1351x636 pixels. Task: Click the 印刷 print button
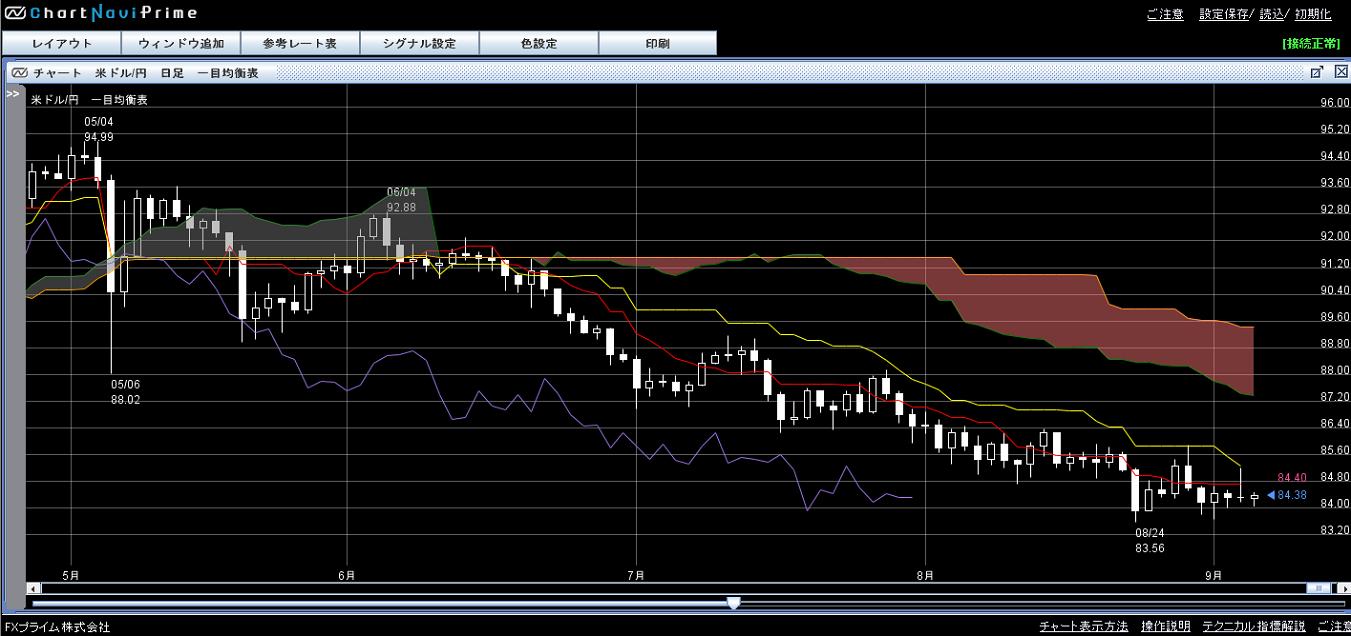pos(658,43)
